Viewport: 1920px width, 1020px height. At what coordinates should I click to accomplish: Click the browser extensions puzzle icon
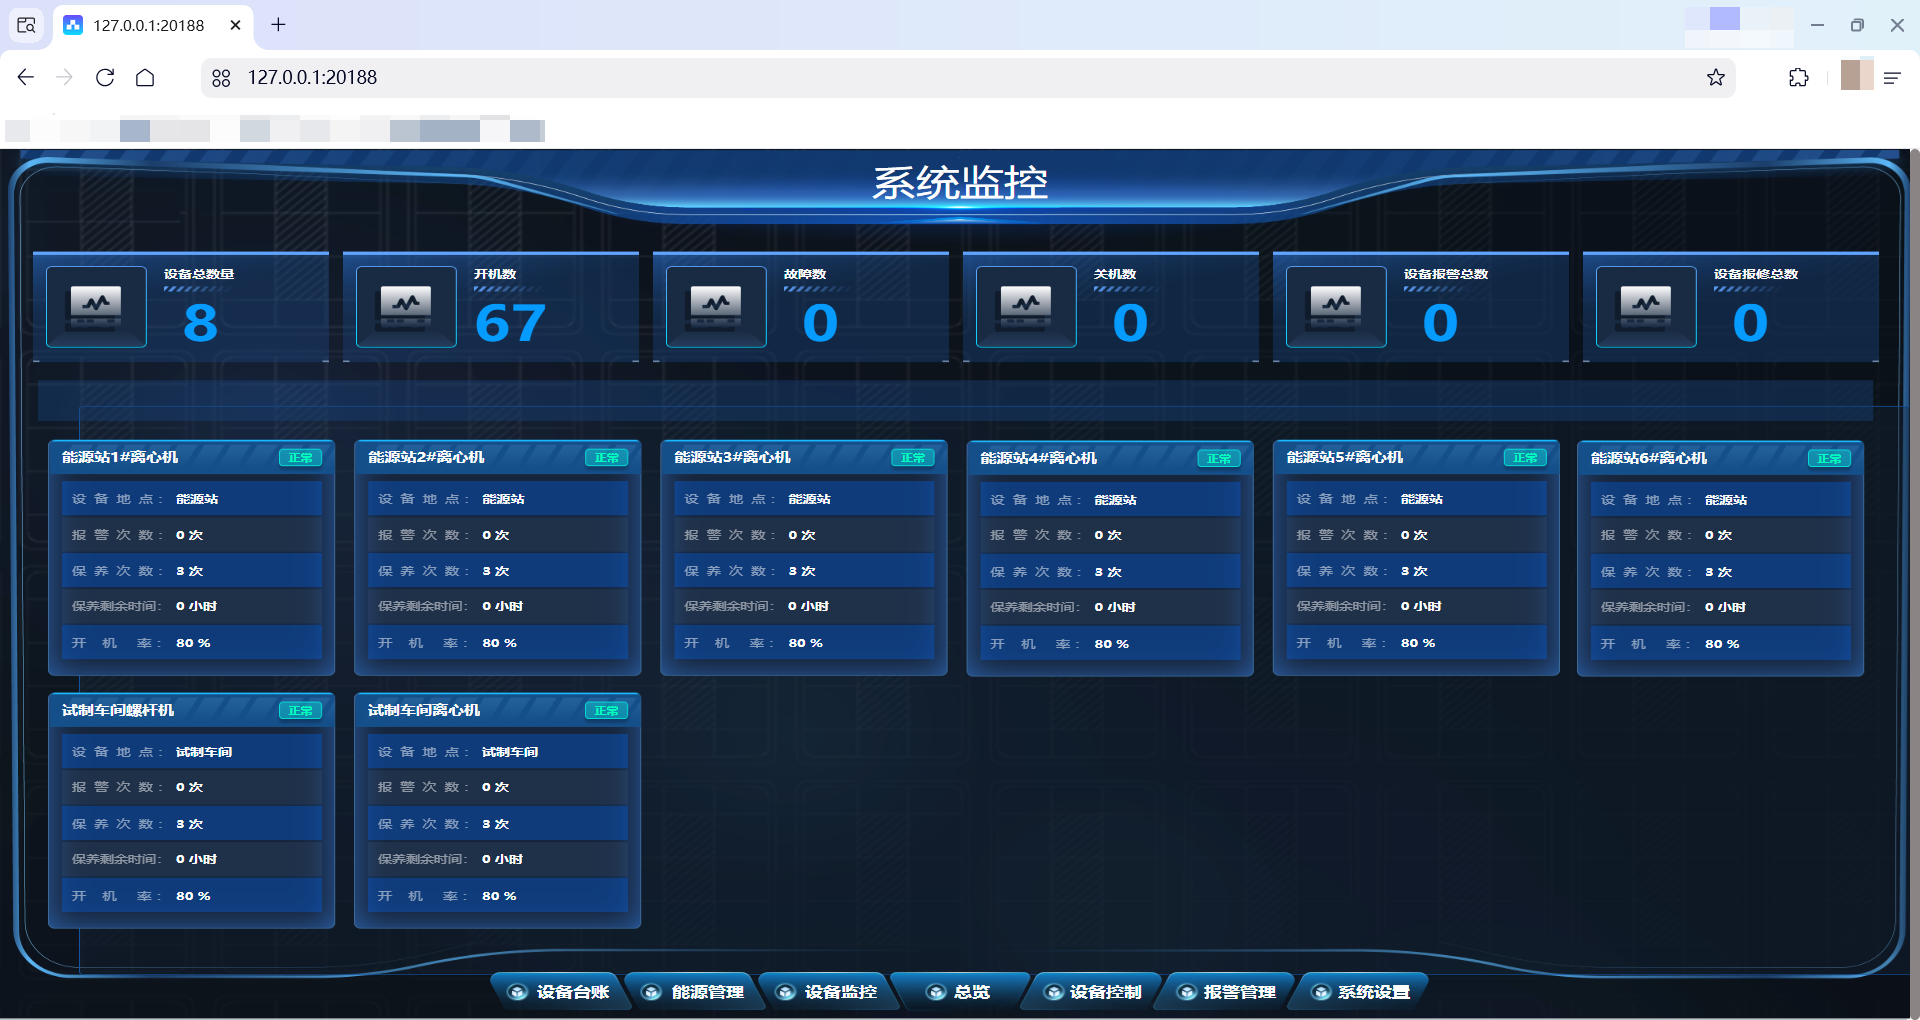(1798, 78)
